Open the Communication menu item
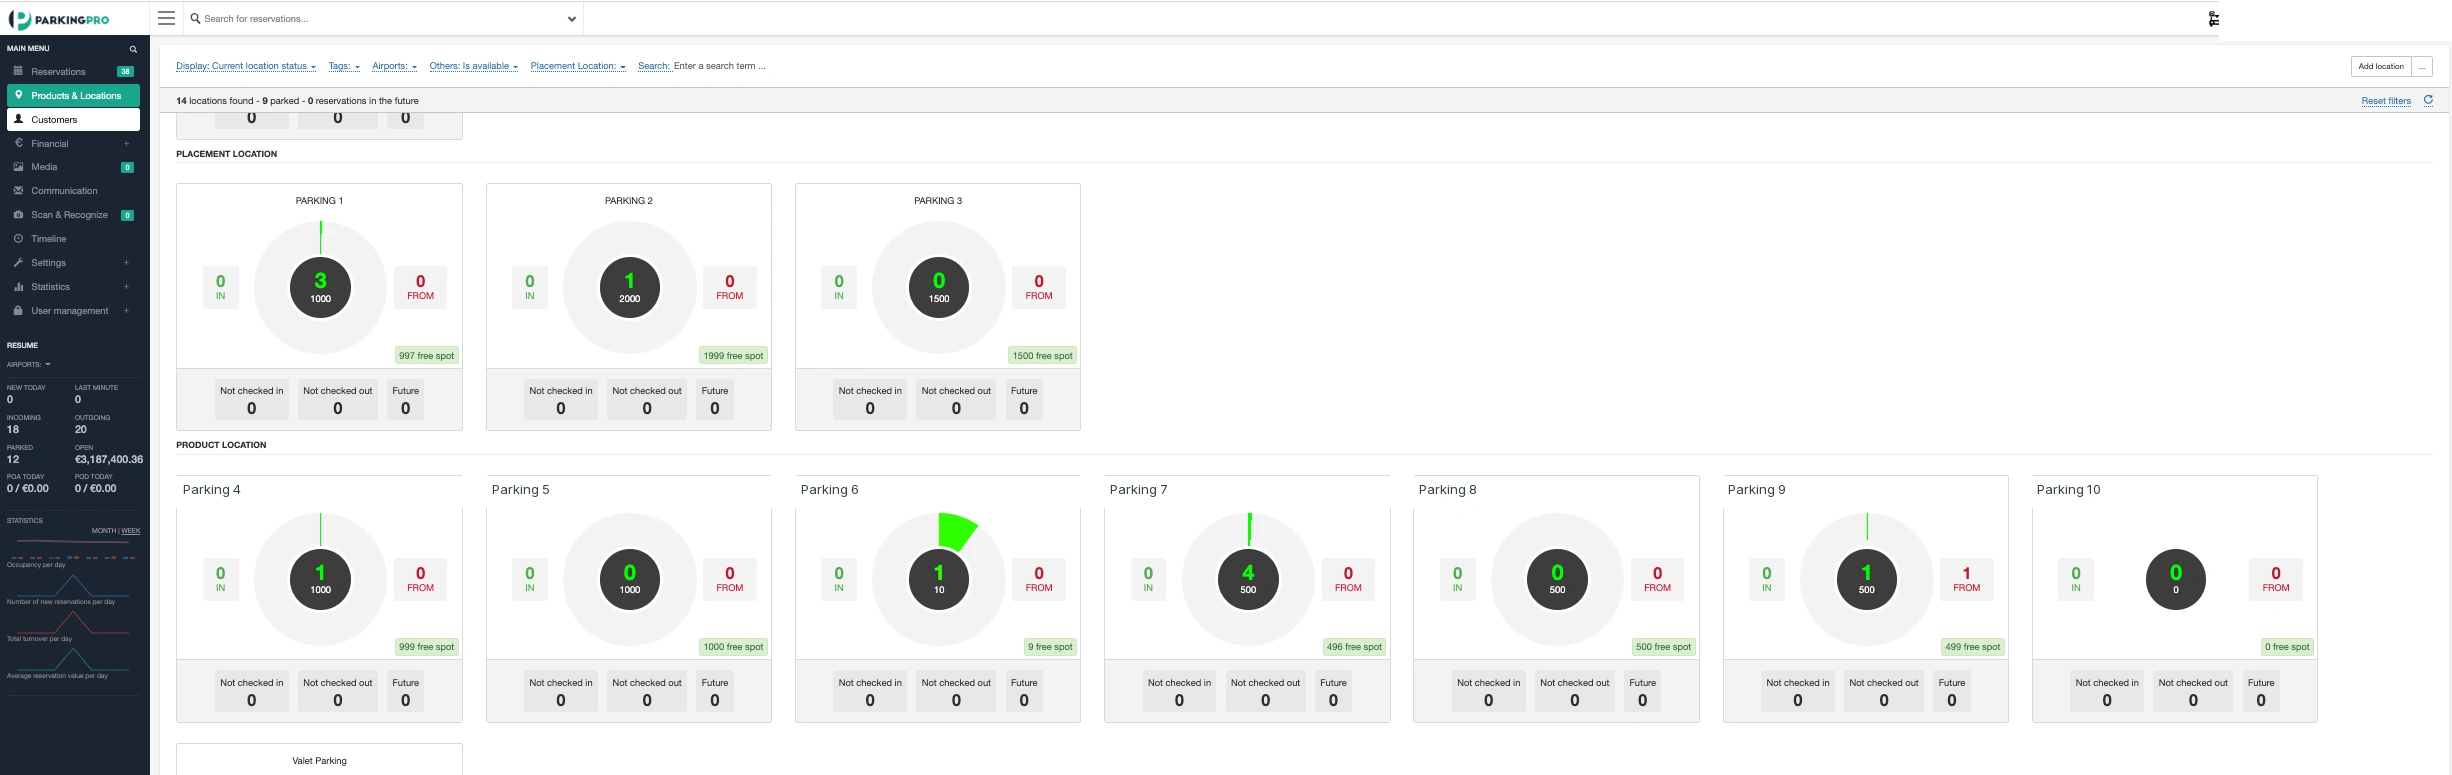The image size is (2452, 775). (73, 191)
